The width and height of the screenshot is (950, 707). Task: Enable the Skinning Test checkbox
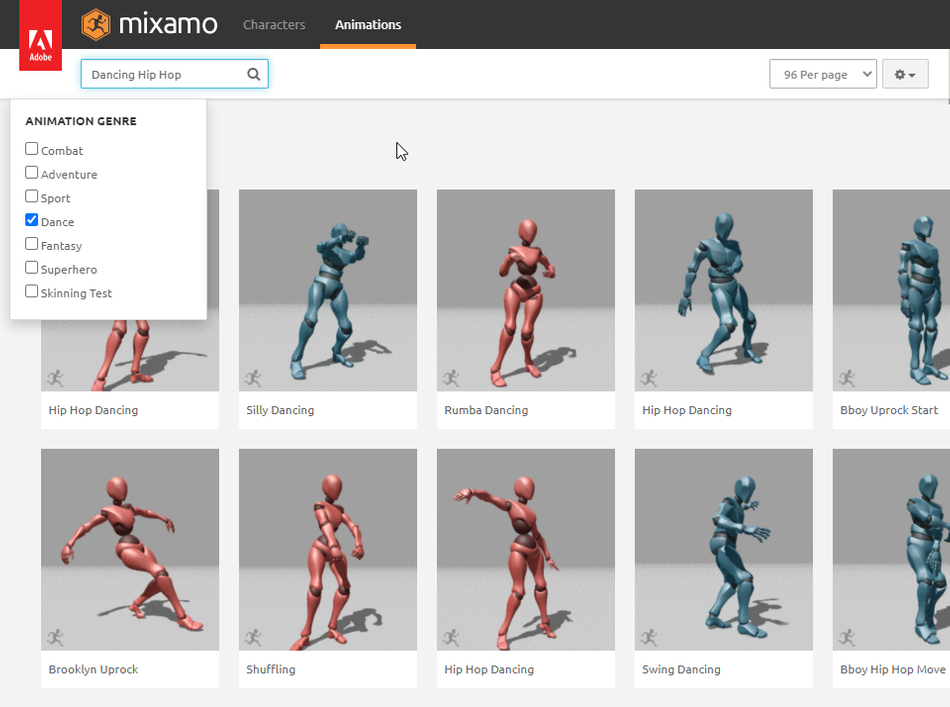[30, 292]
